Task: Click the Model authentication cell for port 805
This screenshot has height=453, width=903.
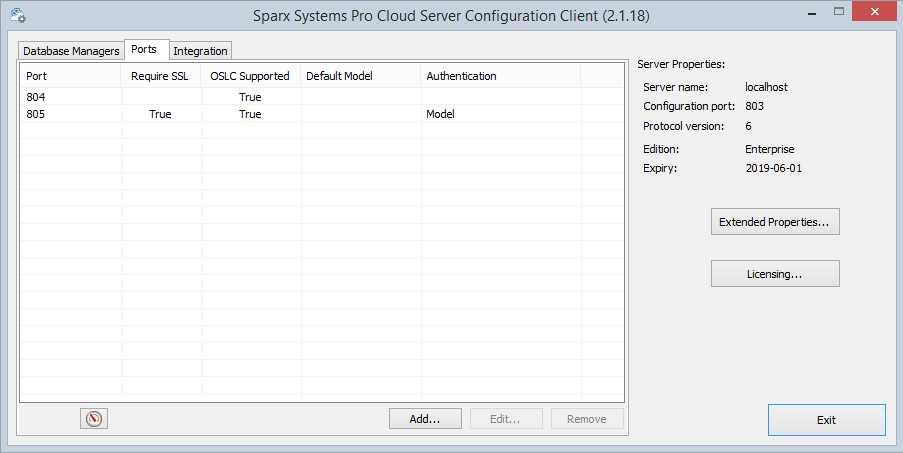Action: pos(441,114)
